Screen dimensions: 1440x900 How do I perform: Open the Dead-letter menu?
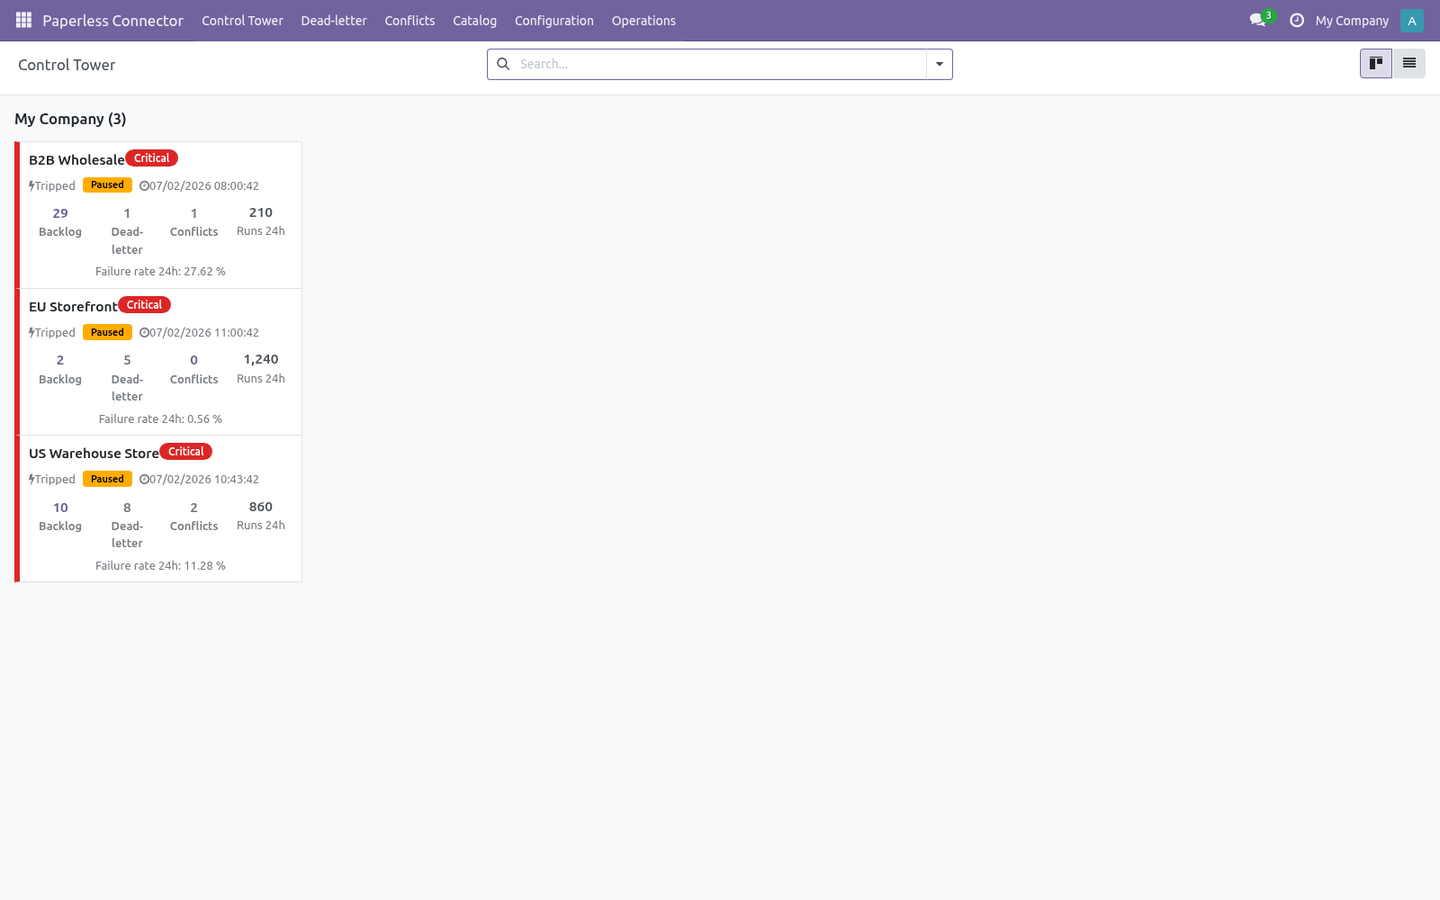click(334, 20)
